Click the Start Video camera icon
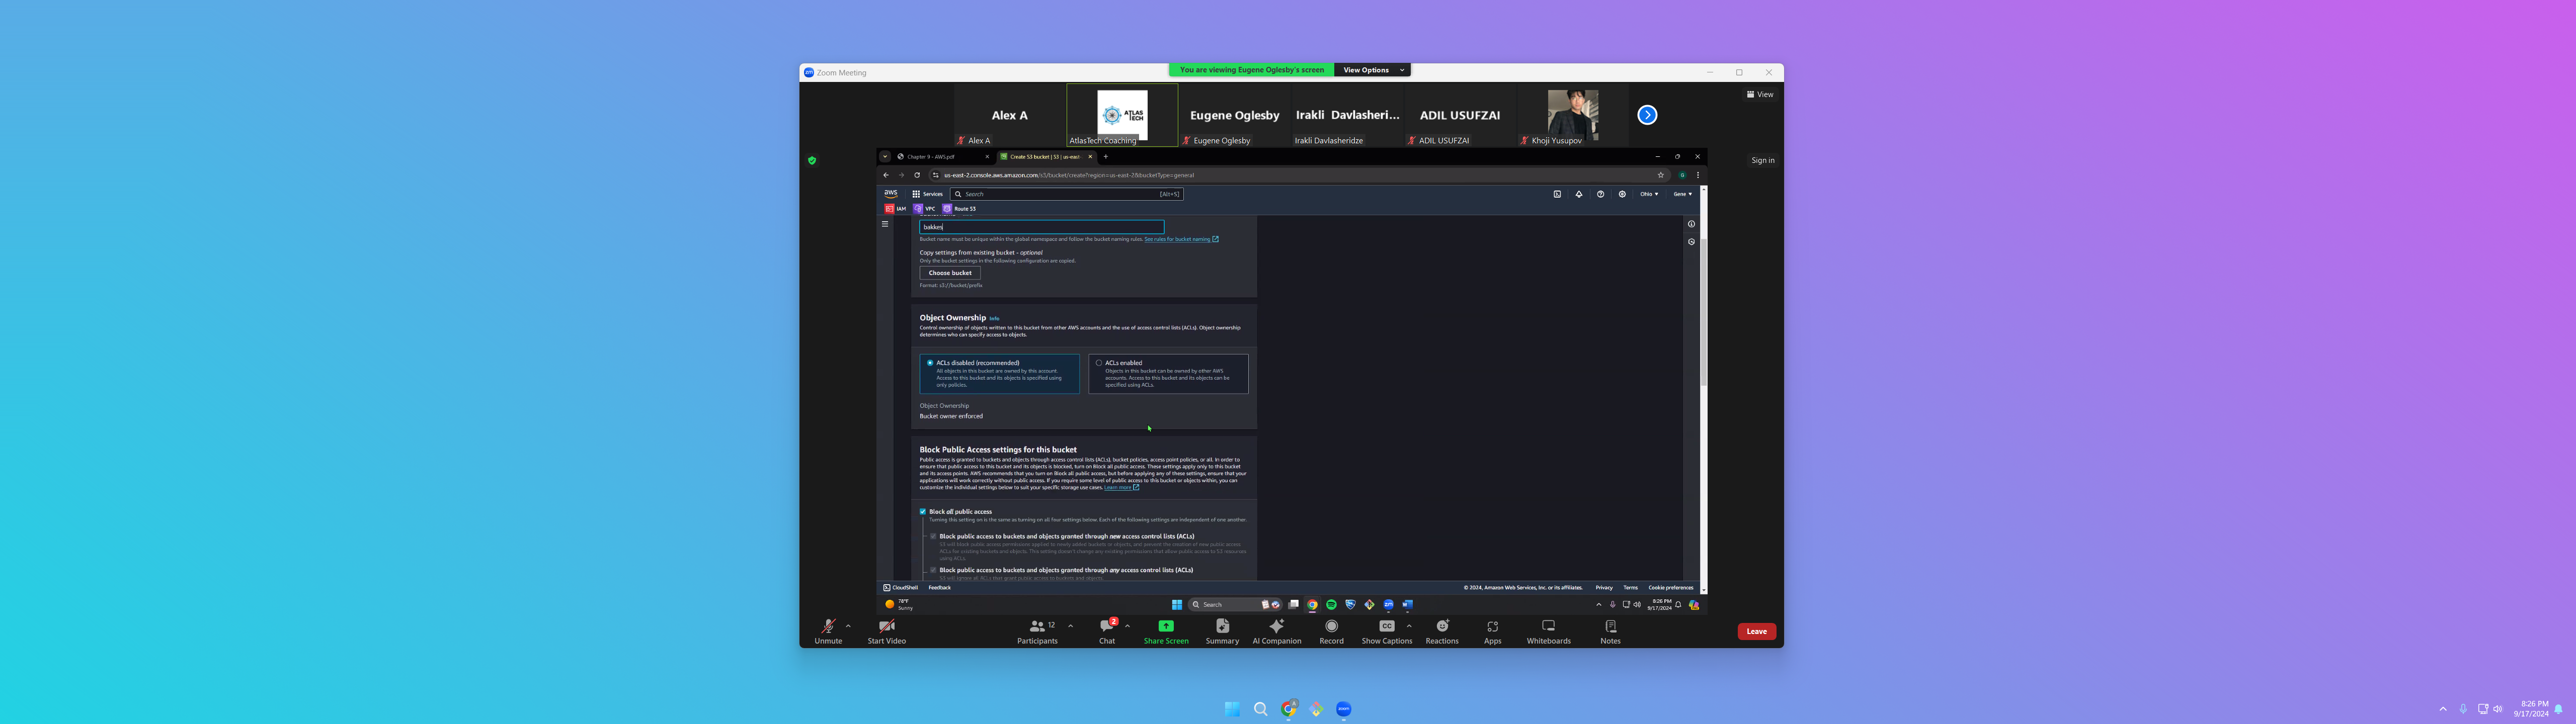The image size is (2576, 724). tap(886, 626)
